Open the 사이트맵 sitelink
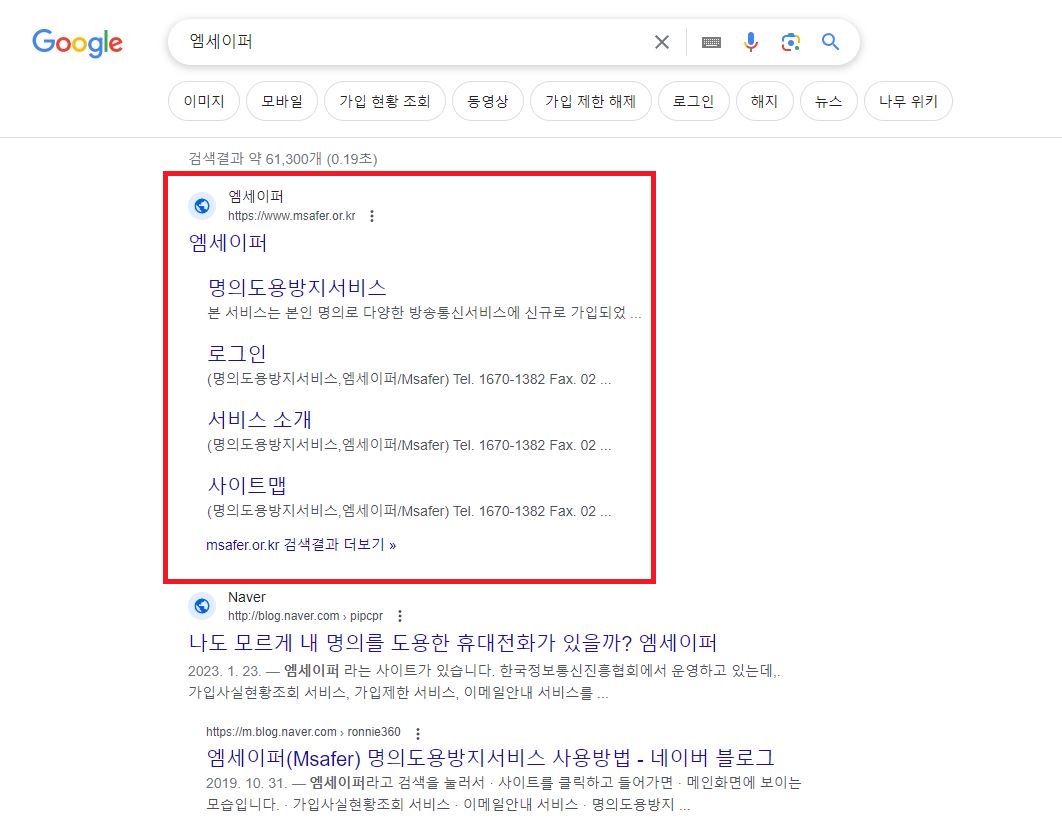Screen dimensions: 1062x833 coord(247,485)
